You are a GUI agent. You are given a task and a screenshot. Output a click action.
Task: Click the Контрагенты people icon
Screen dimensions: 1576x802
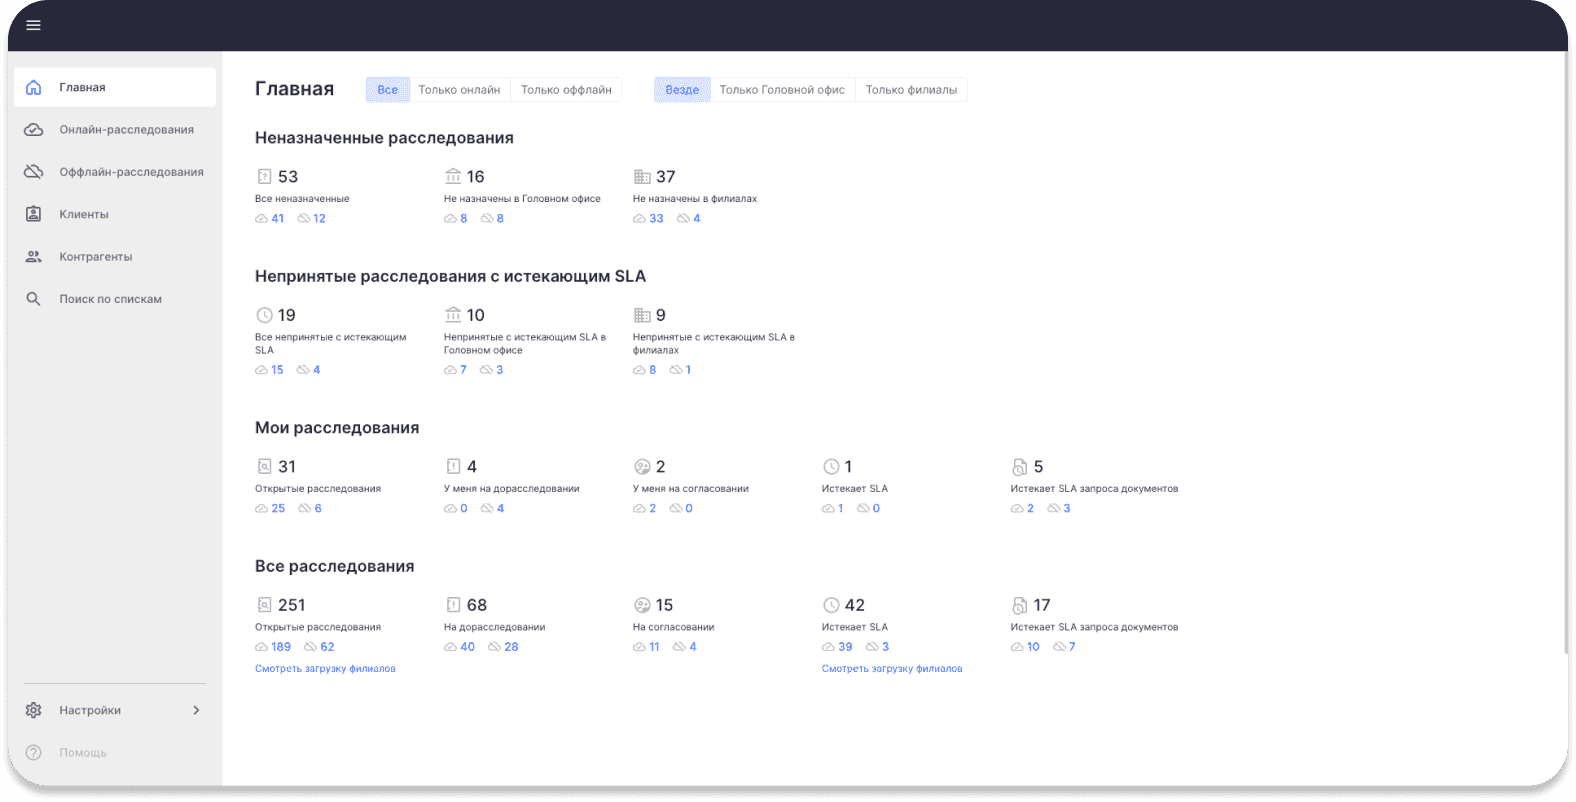click(34, 257)
